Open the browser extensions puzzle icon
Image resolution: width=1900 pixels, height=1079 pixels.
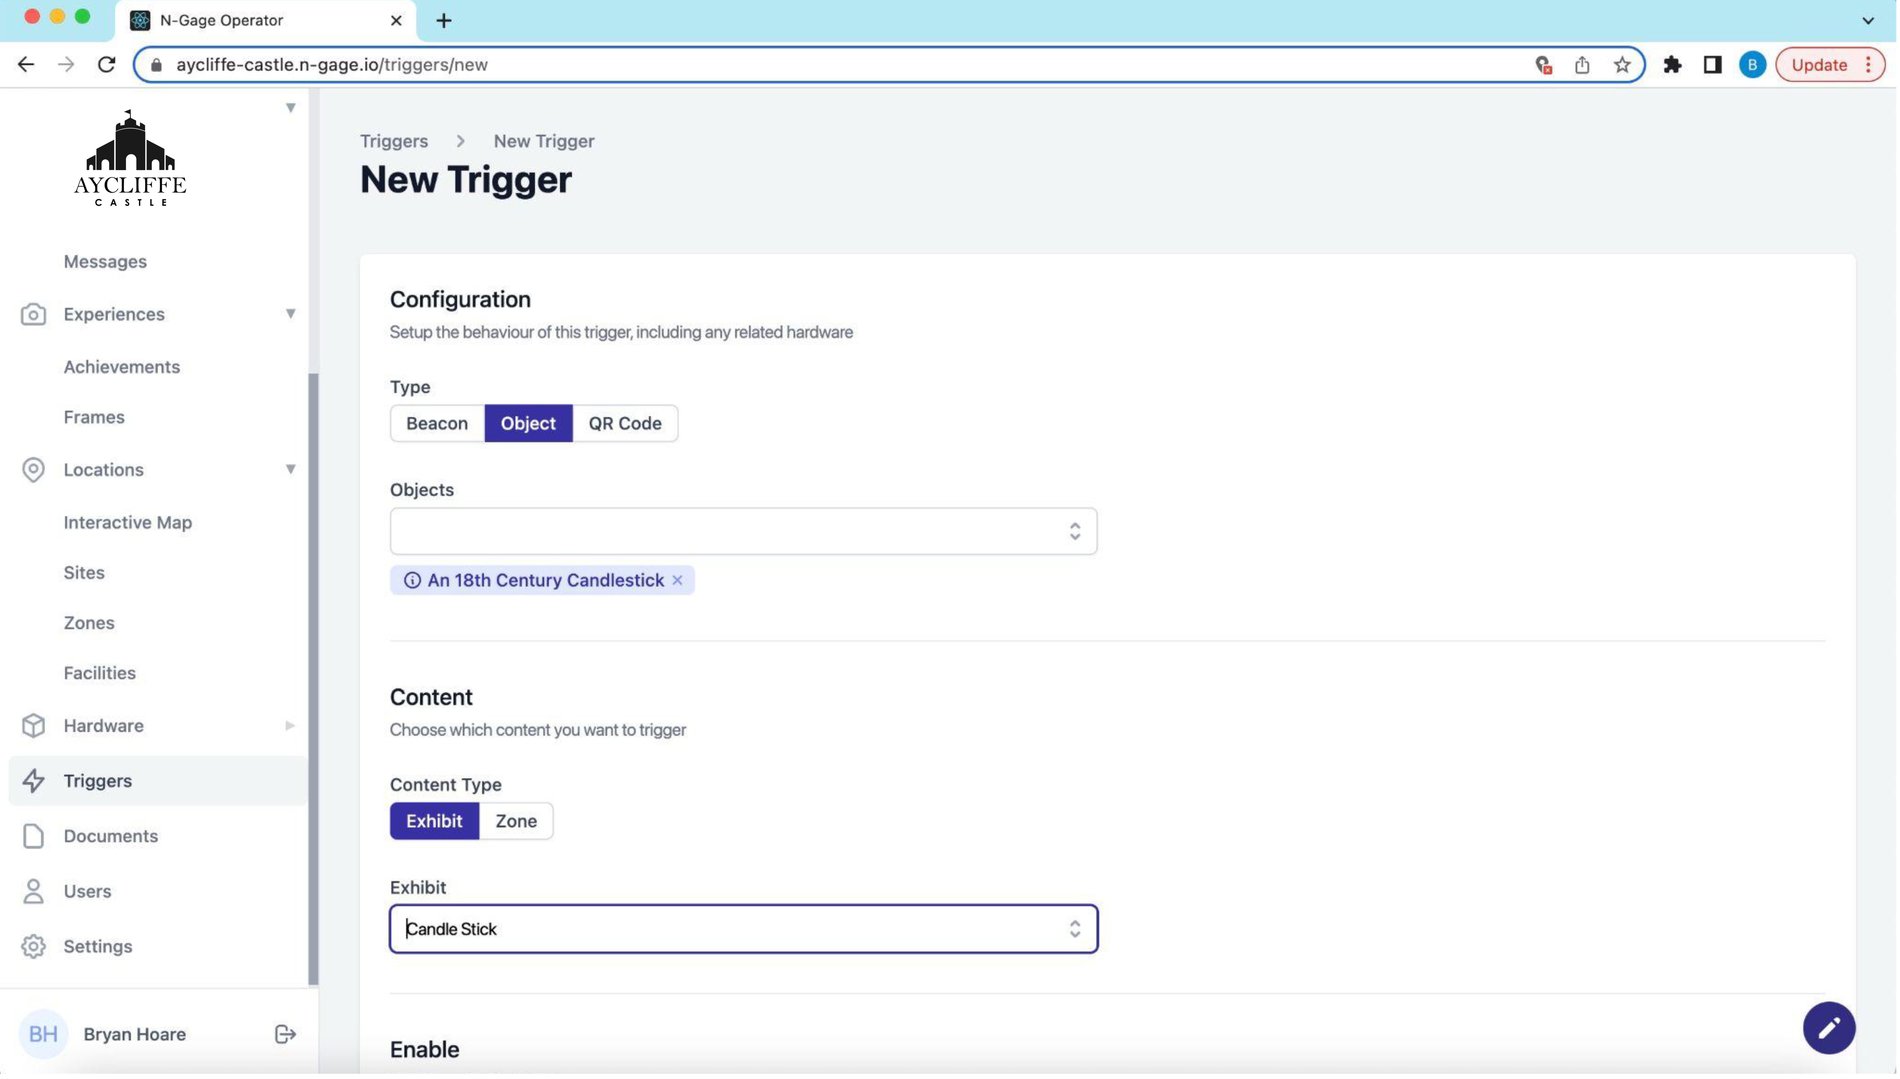pos(1674,65)
